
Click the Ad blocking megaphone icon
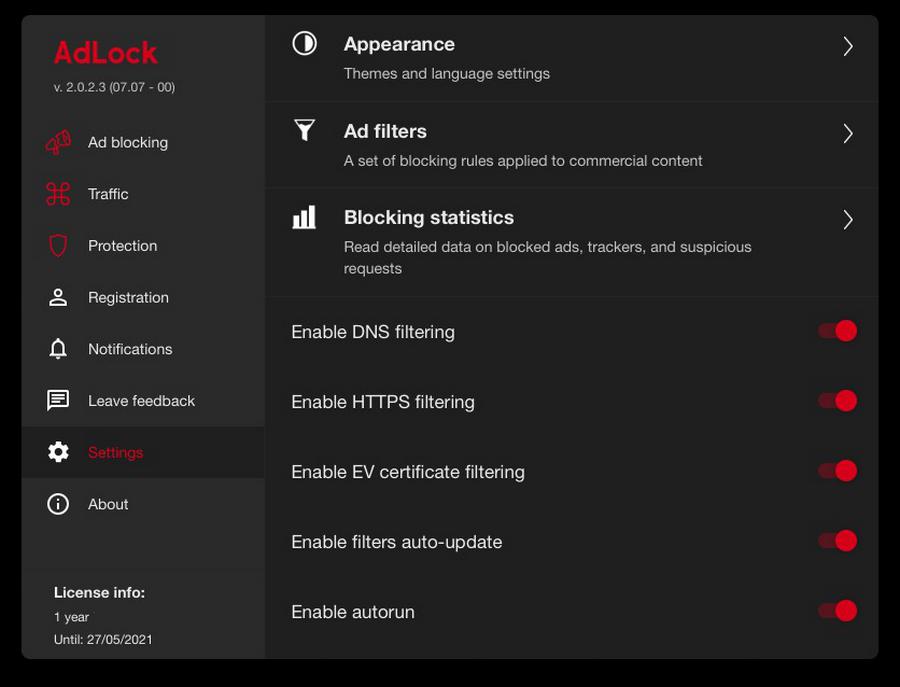(58, 142)
